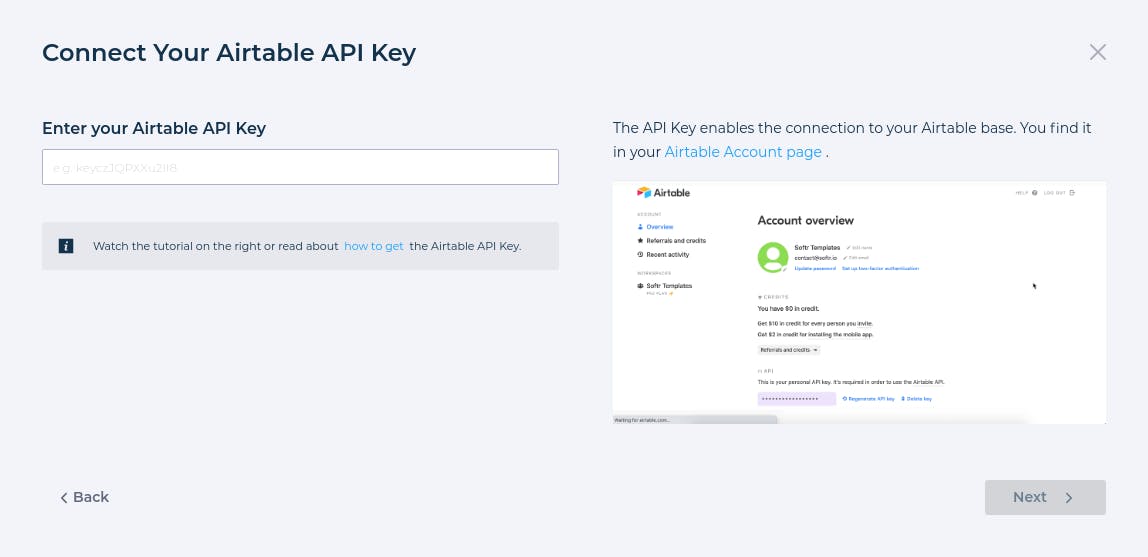Image resolution: width=1148 pixels, height=557 pixels.
Task: Open the 'how to get' link
Action: [x=374, y=246]
